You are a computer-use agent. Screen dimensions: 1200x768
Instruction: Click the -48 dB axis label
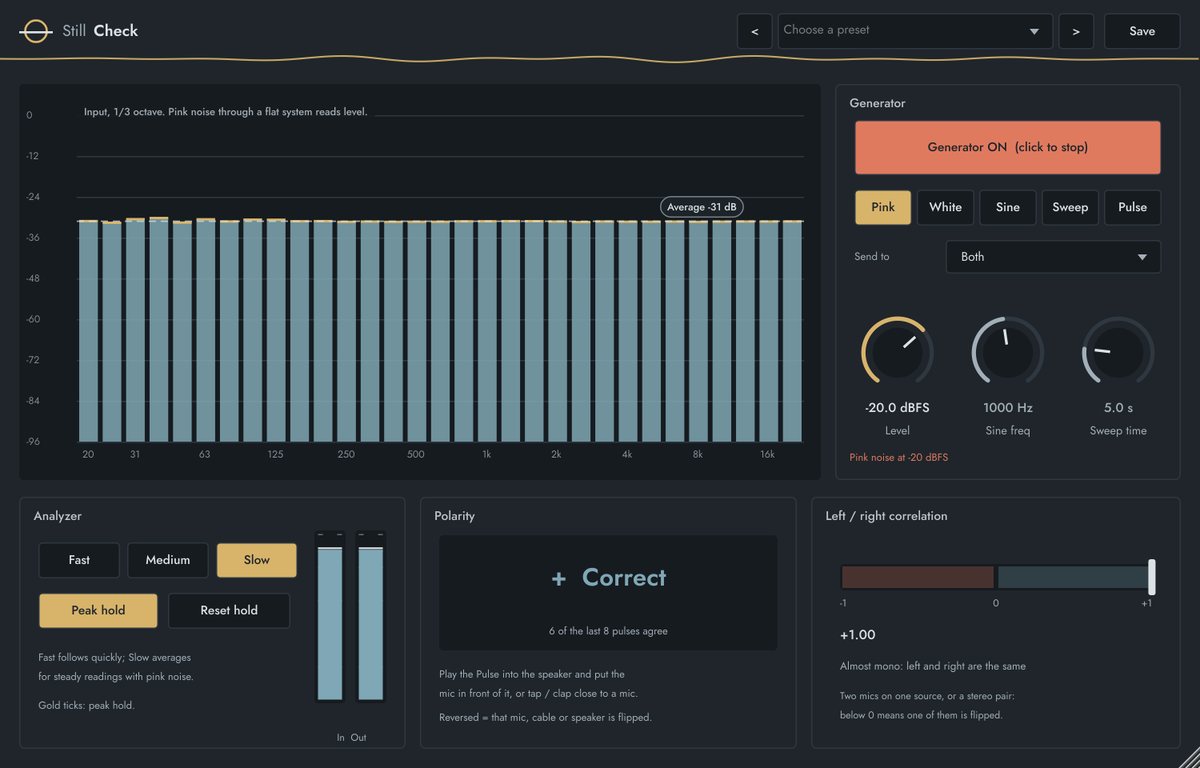(33, 278)
